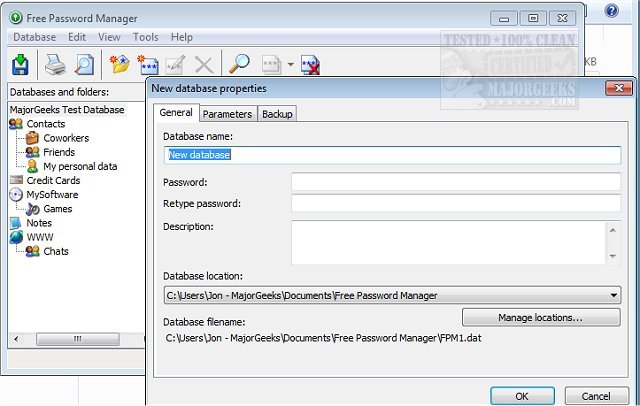The image size is (640, 406).
Task: Select the Contacts tree label
Action: click(x=46, y=124)
